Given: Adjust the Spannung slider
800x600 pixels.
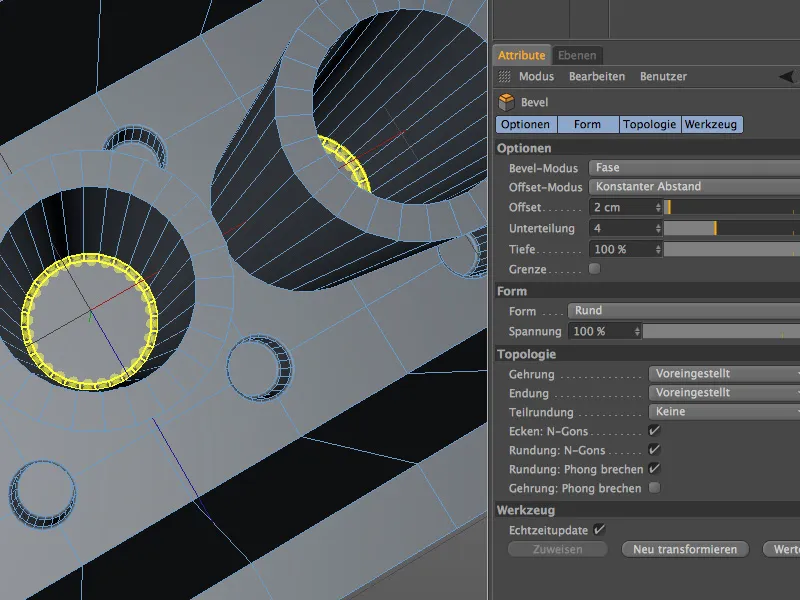Looking at the screenshot, I should (x=721, y=332).
